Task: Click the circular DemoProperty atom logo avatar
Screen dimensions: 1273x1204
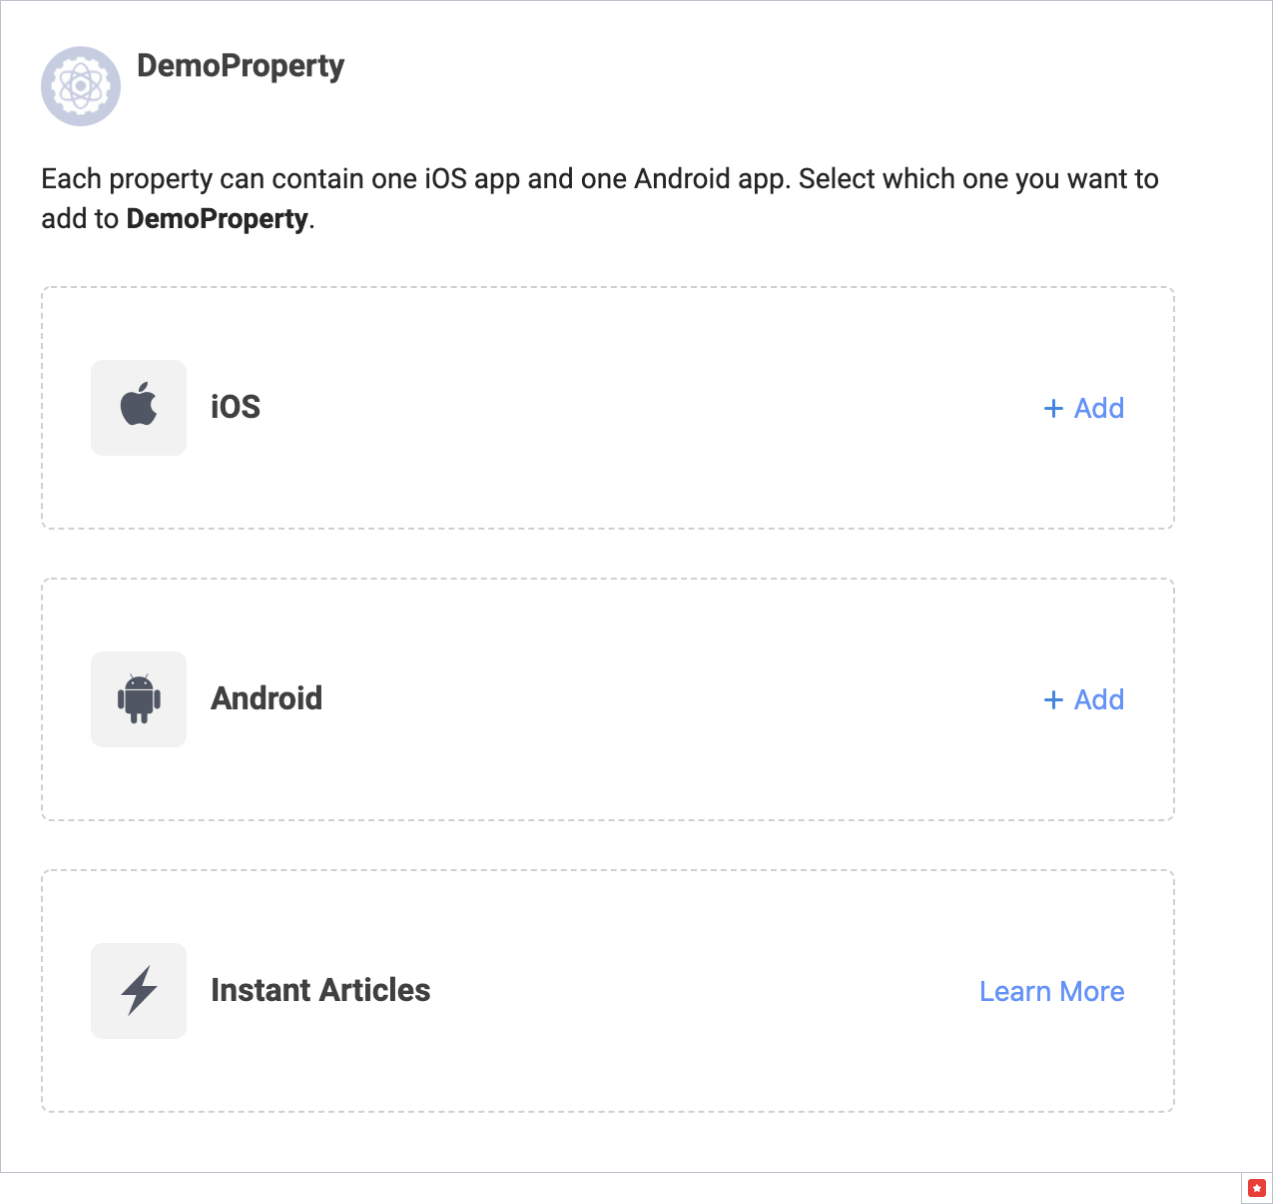Action: click(x=80, y=86)
